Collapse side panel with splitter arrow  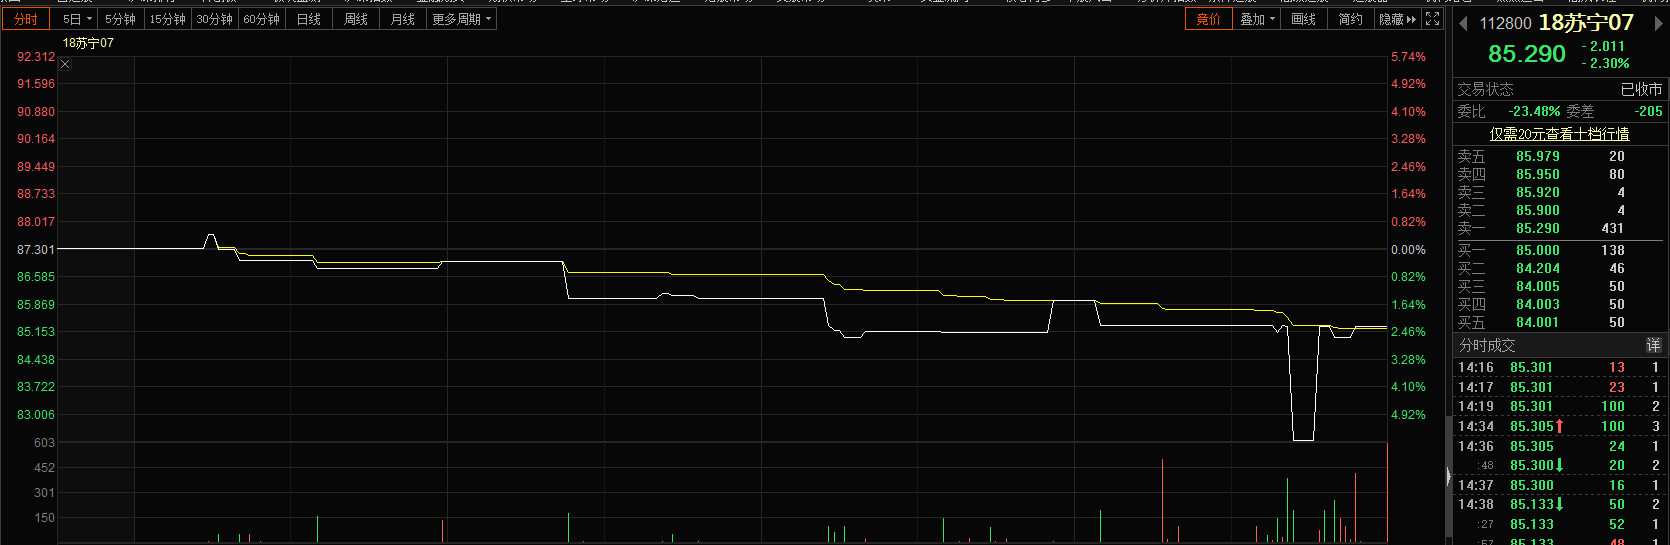tap(1448, 477)
